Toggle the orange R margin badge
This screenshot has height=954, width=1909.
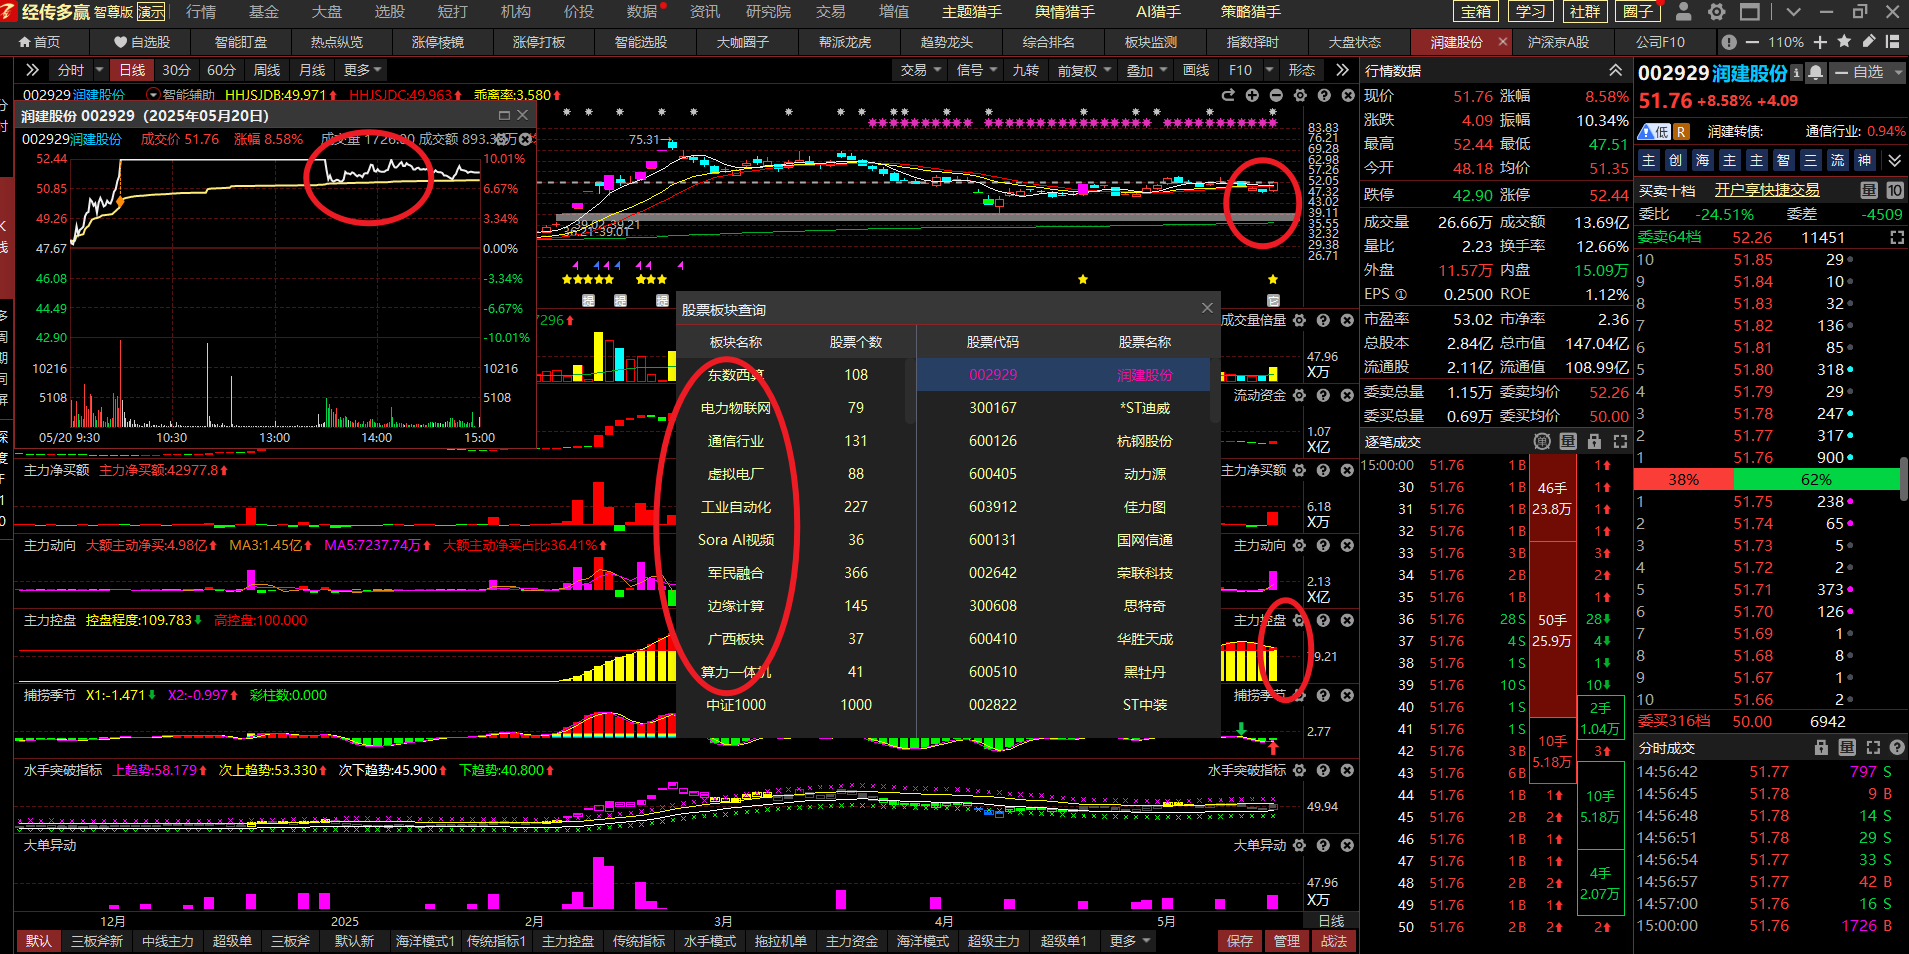tap(1681, 132)
